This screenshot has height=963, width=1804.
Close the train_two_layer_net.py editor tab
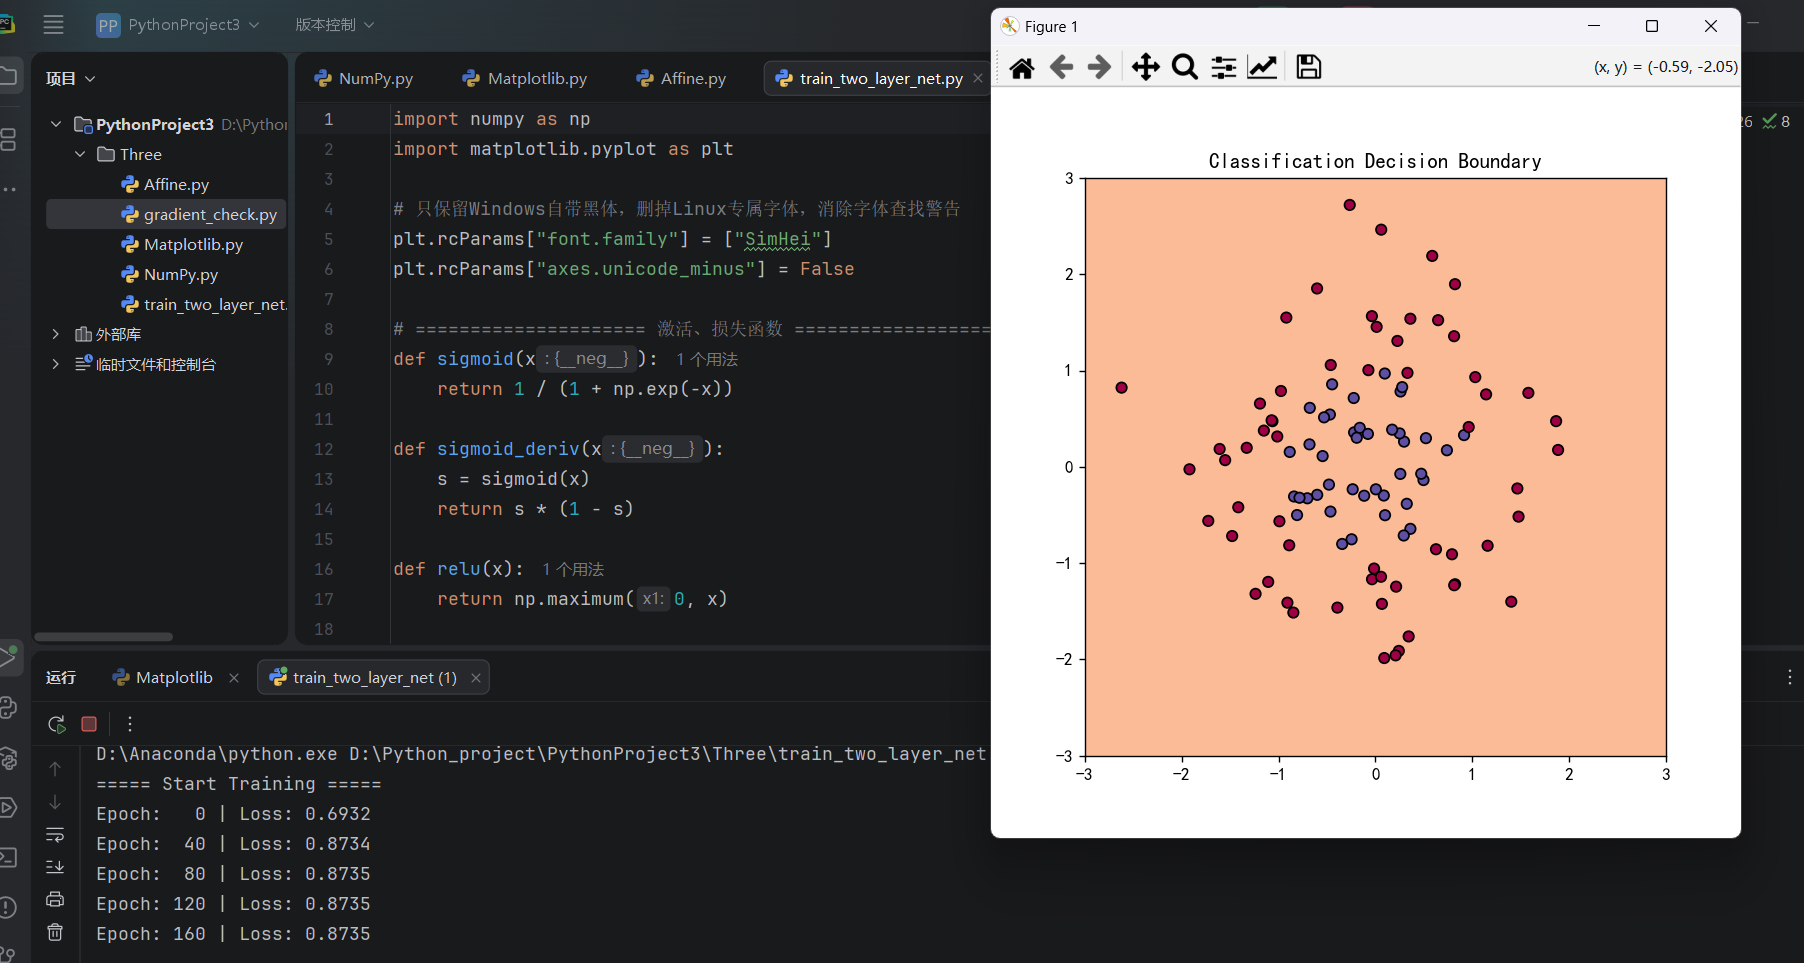(978, 78)
